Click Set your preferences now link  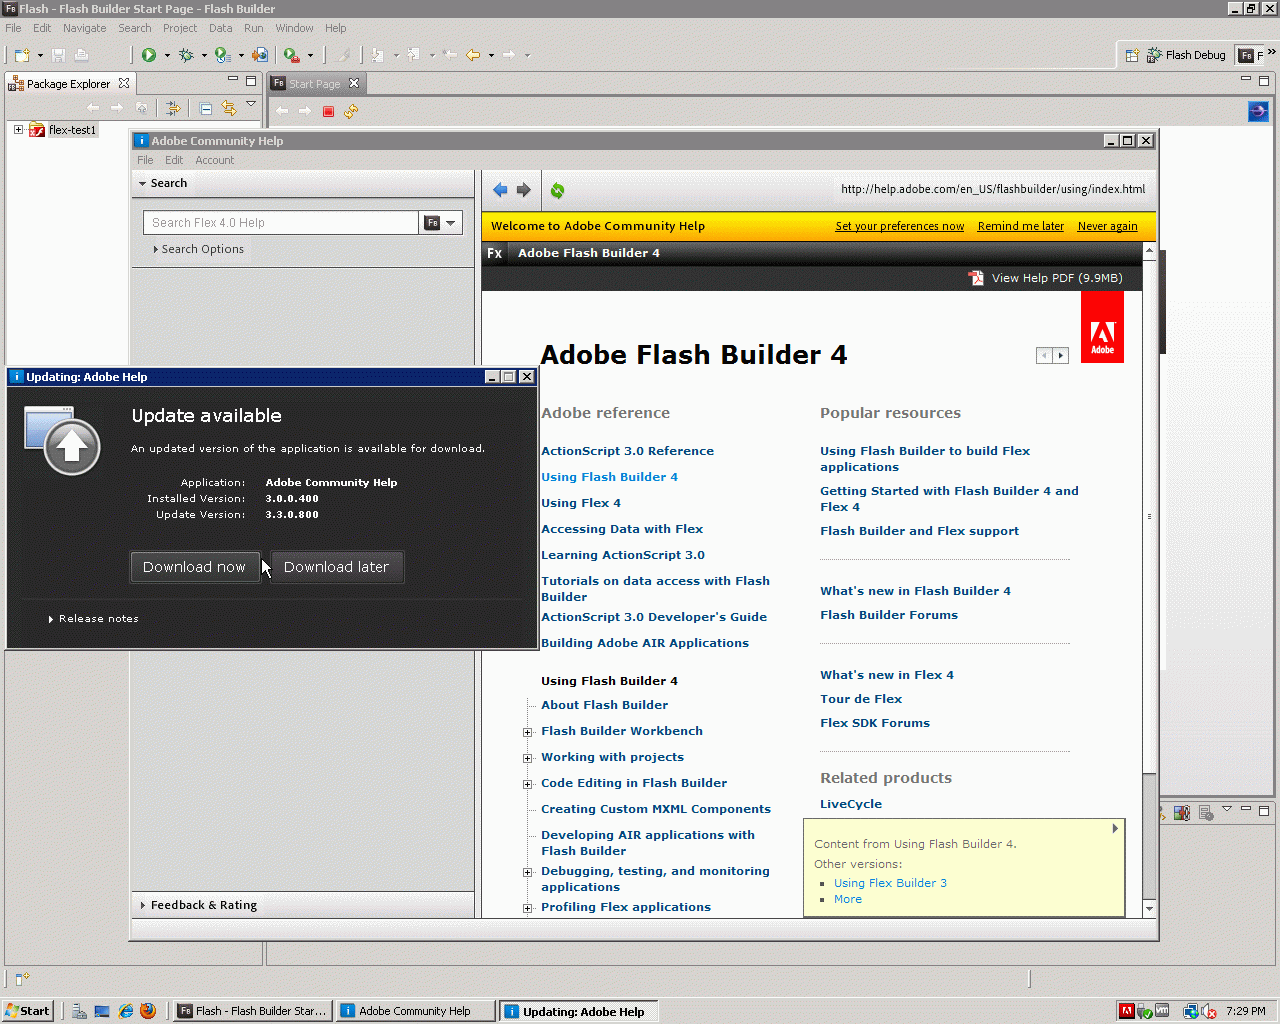[900, 226]
